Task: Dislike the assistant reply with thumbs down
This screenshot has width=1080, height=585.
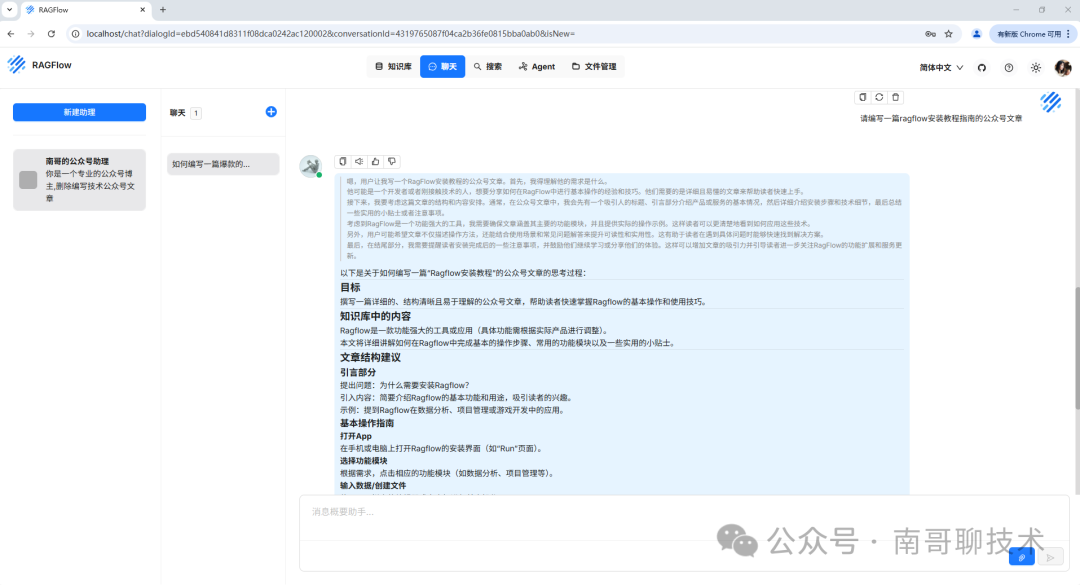Action: click(392, 161)
